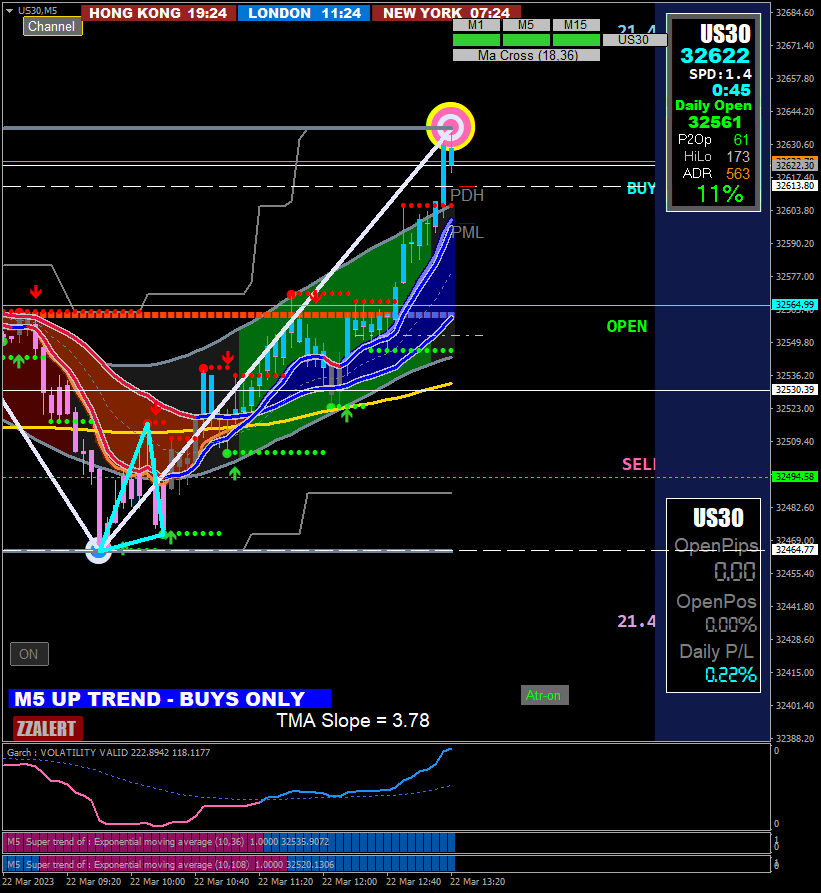The width and height of the screenshot is (821, 893).
Task: Click the Daily P/L 0.22% value
Action: pos(730,675)
